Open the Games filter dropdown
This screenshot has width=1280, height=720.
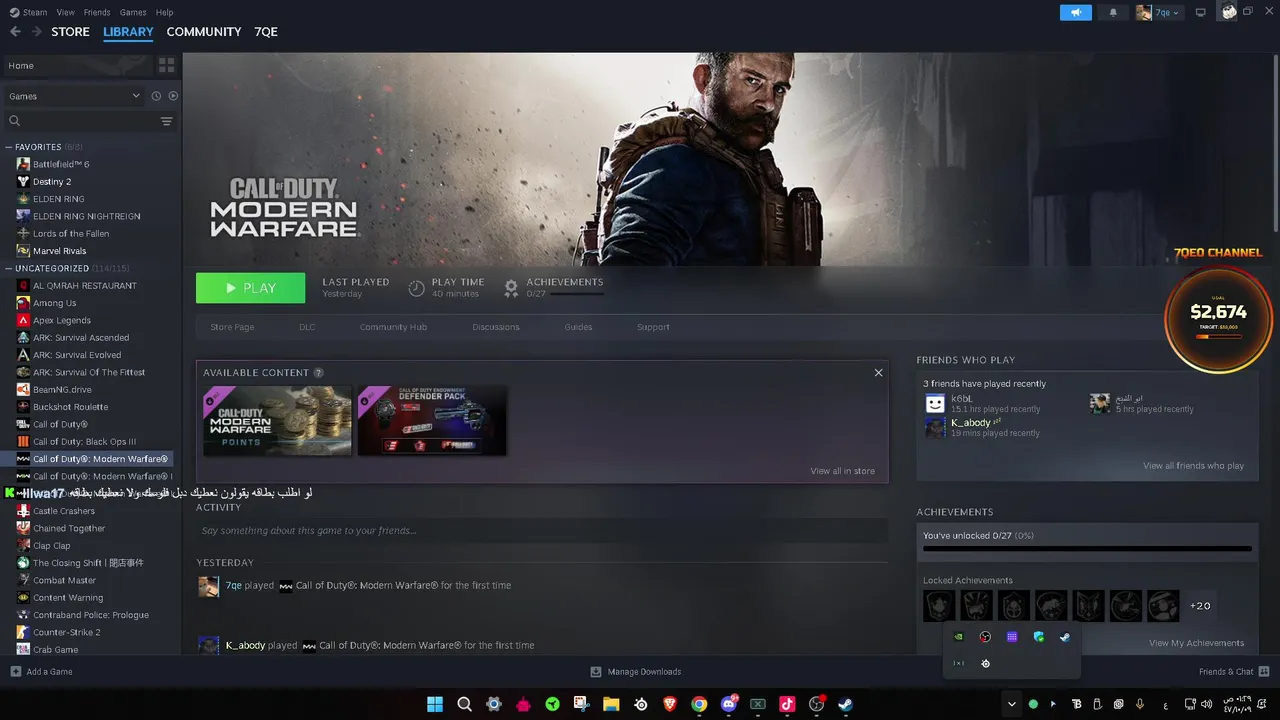[75, 96]
